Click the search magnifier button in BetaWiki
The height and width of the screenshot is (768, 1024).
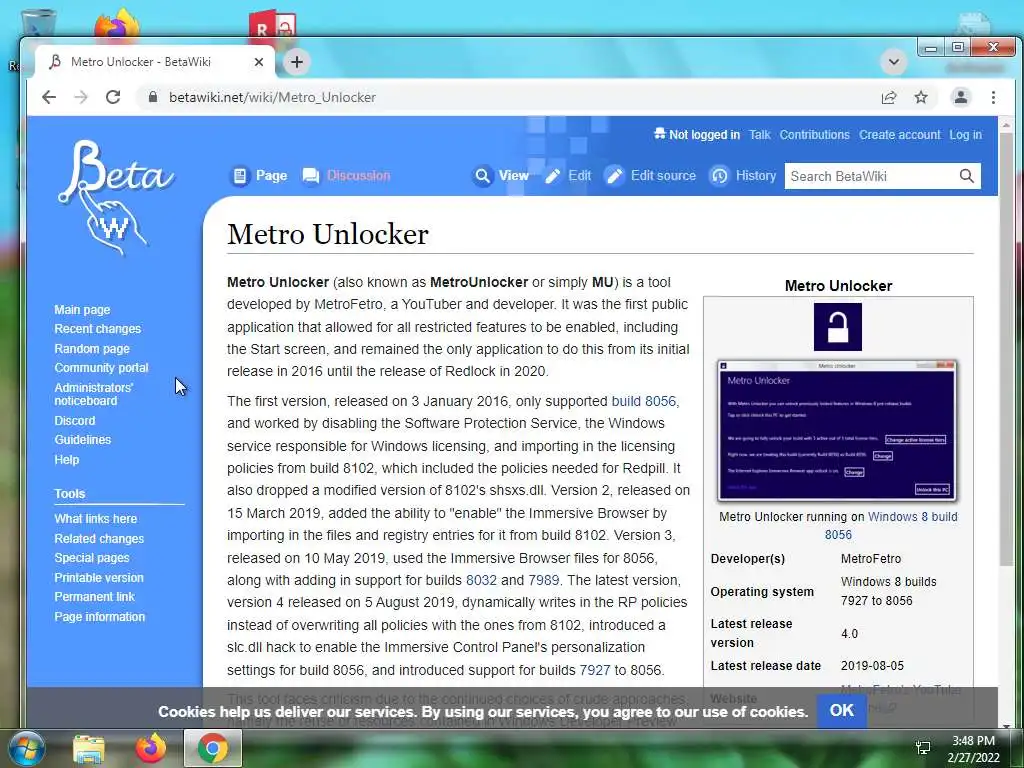tap(967, 176)
